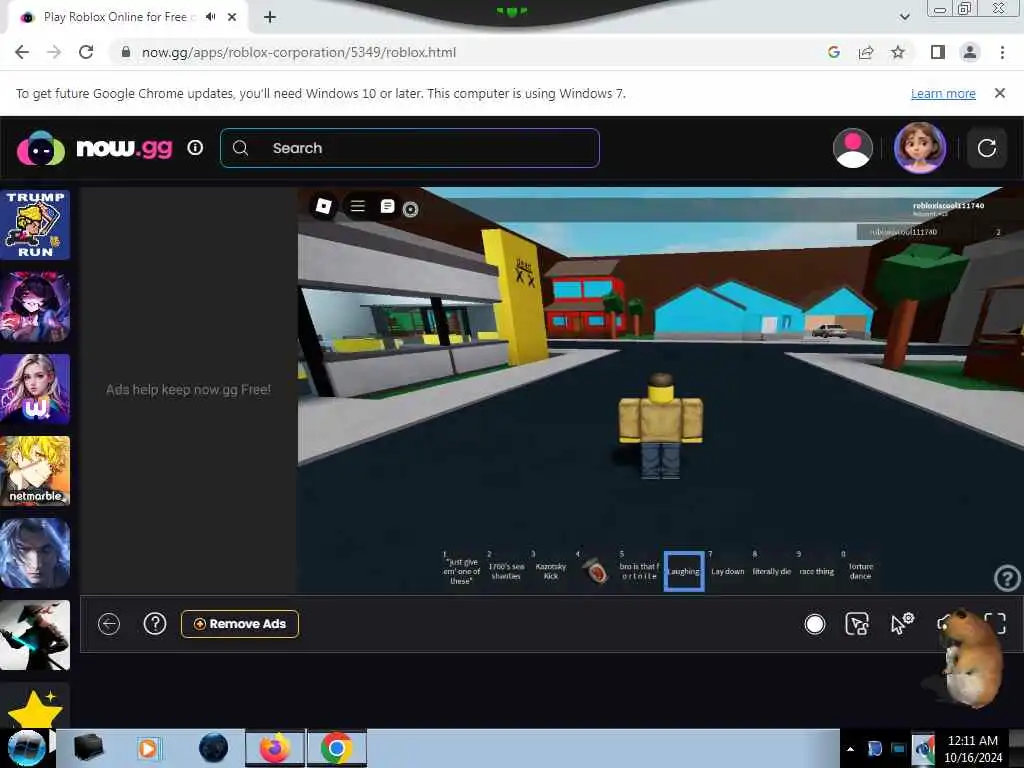Viewport: 1024px width, 768px height.
Task: Select the "1700's sea shanties" hotbar slot
Action: coord(506,571)
